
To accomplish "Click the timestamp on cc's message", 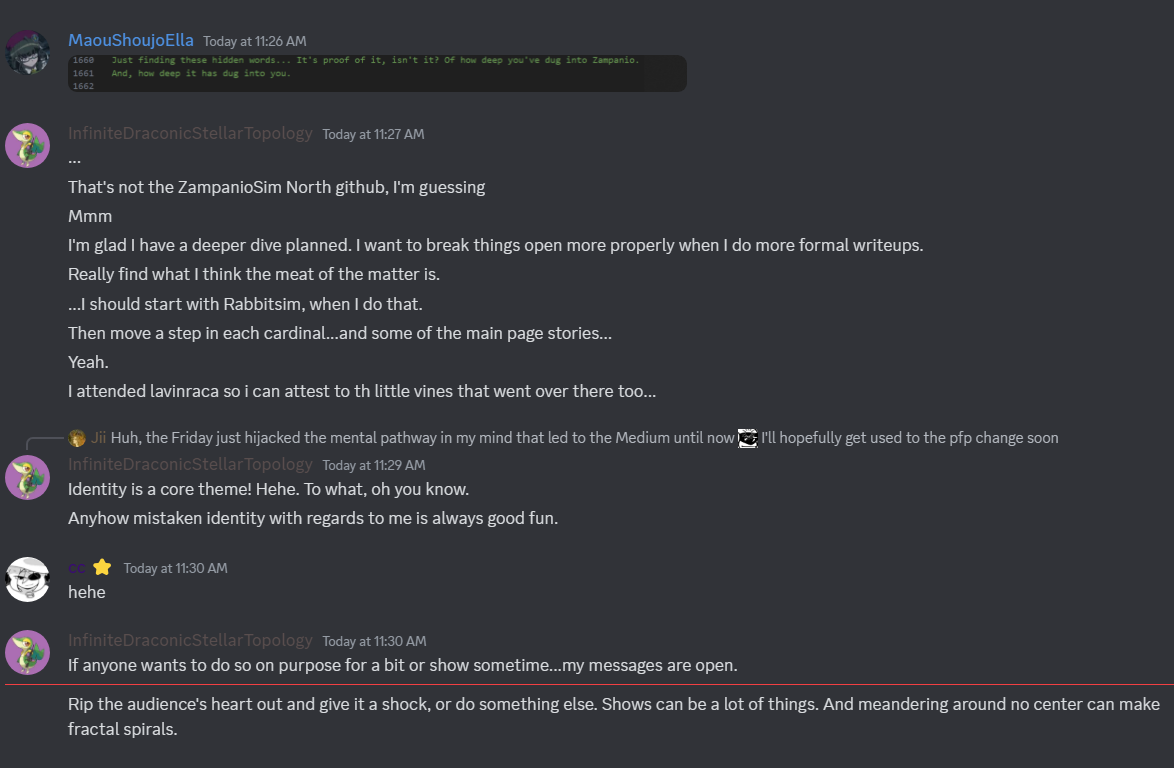I will (175, 568).
